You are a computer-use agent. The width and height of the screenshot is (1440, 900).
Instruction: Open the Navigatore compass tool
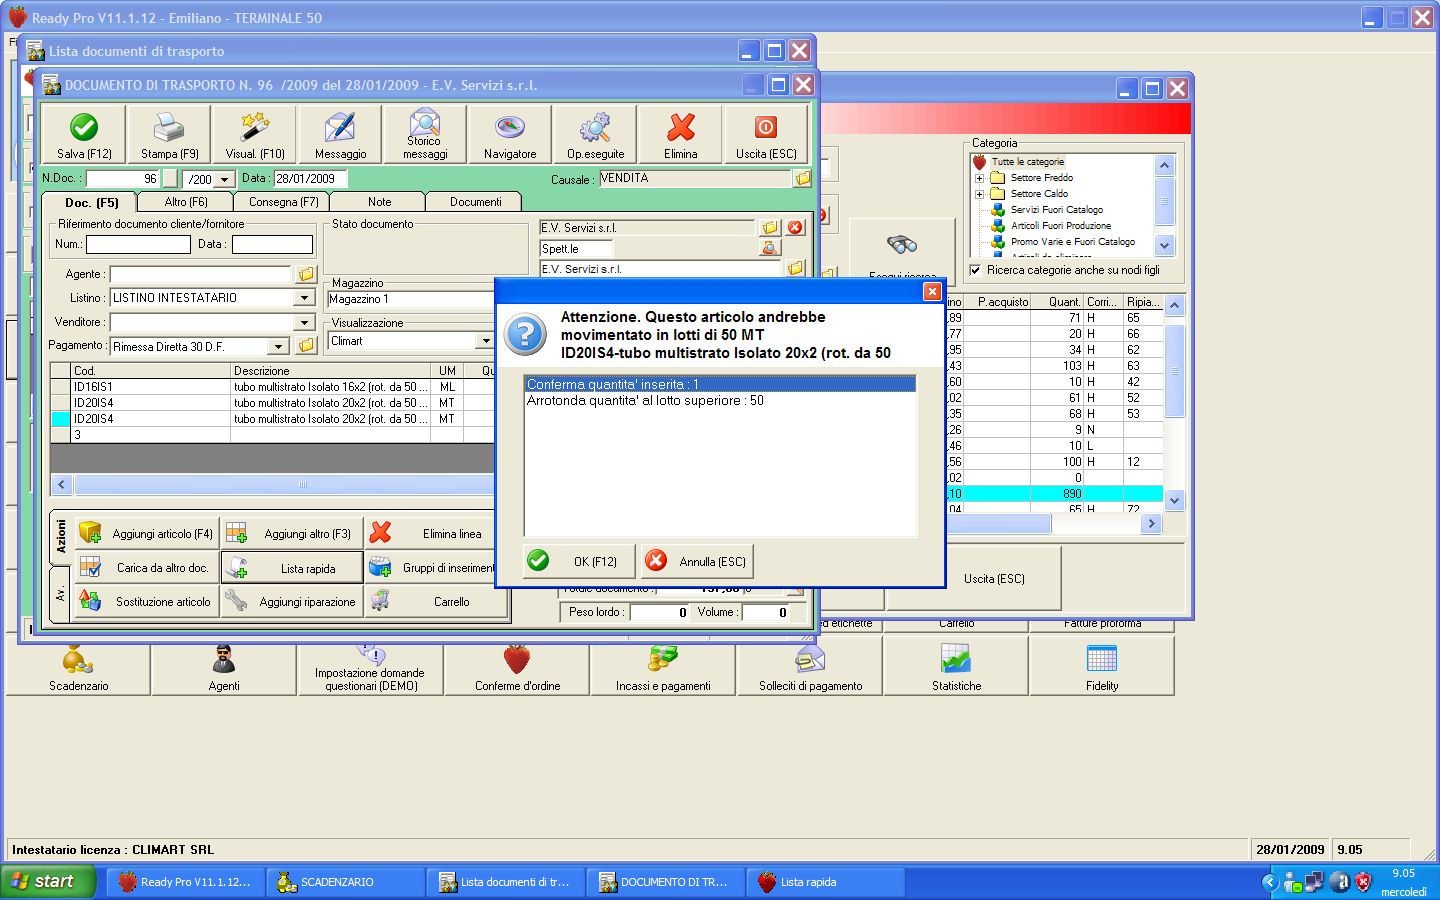[510, 128]
